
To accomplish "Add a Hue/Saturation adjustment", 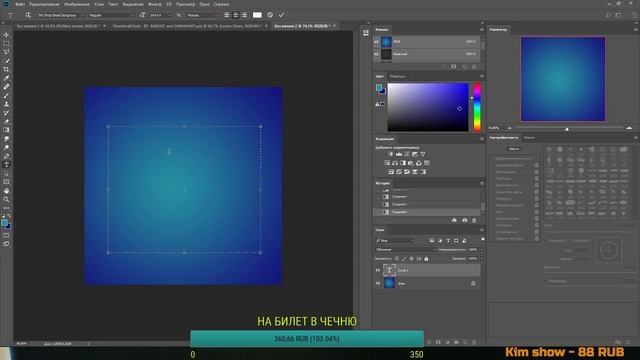I will pyautogui.click(x=387, y=163).
